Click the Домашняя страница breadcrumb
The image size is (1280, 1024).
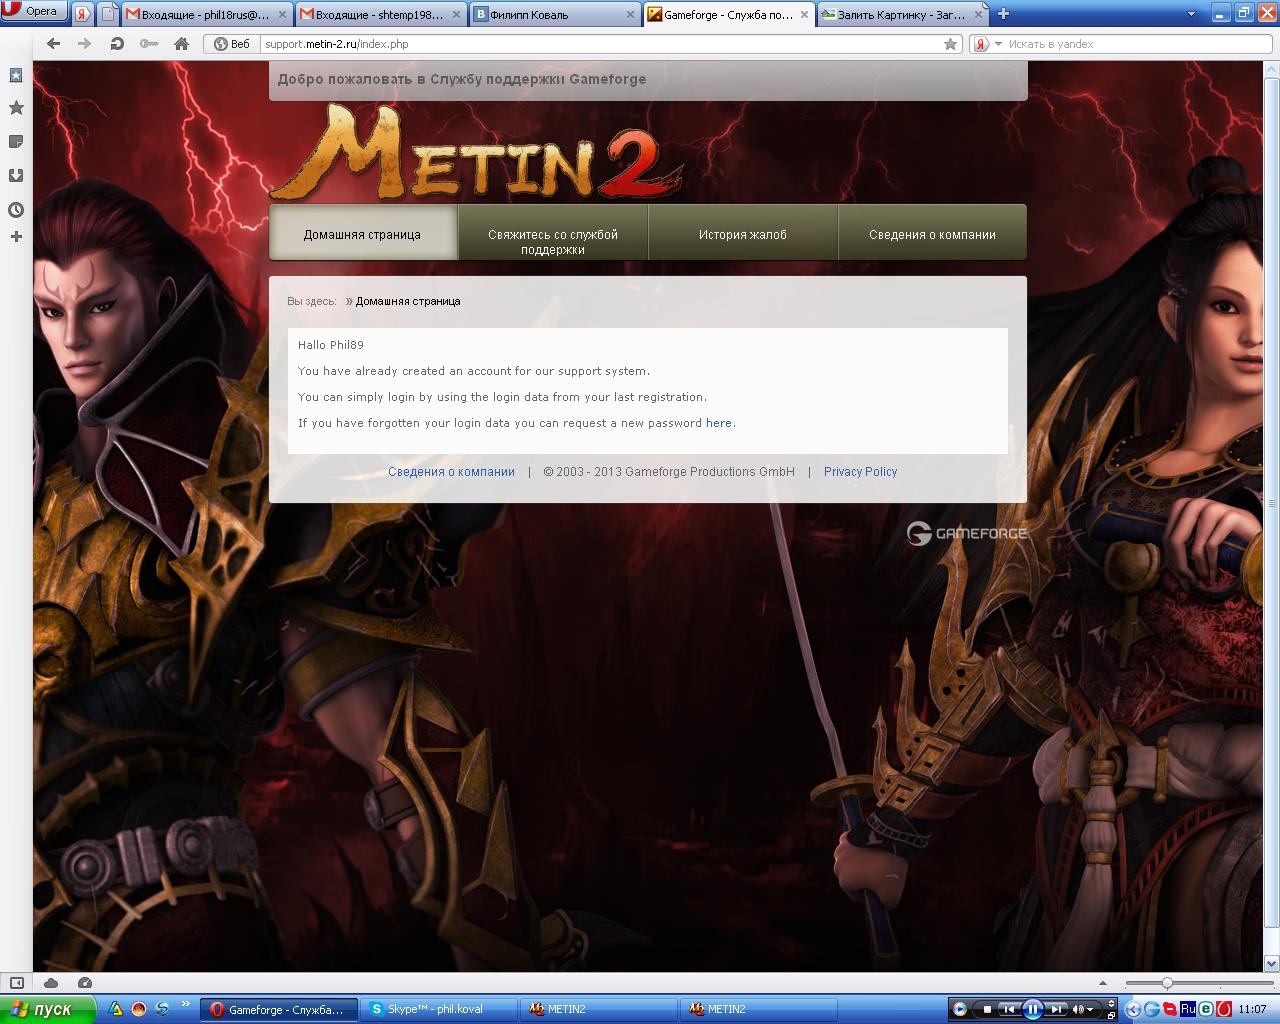pos(408,301)
